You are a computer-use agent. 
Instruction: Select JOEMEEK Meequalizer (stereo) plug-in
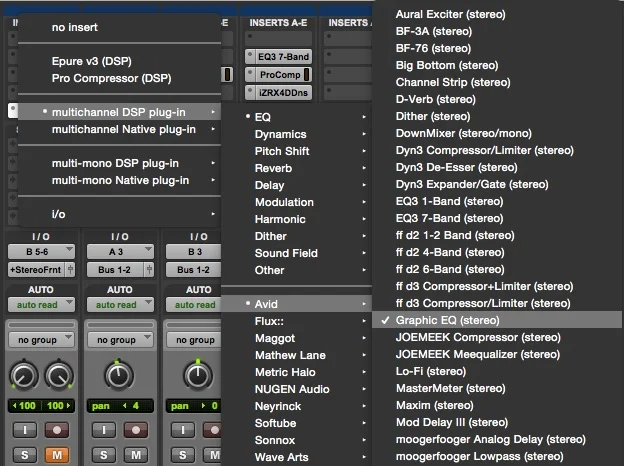[x=497, y=354]
